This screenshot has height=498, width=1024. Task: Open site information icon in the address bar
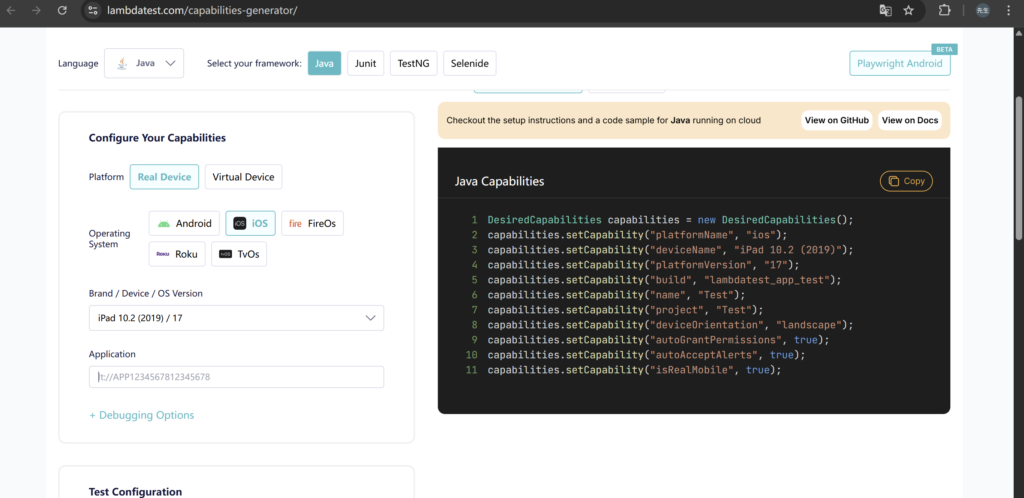click(x=93, y=10)
